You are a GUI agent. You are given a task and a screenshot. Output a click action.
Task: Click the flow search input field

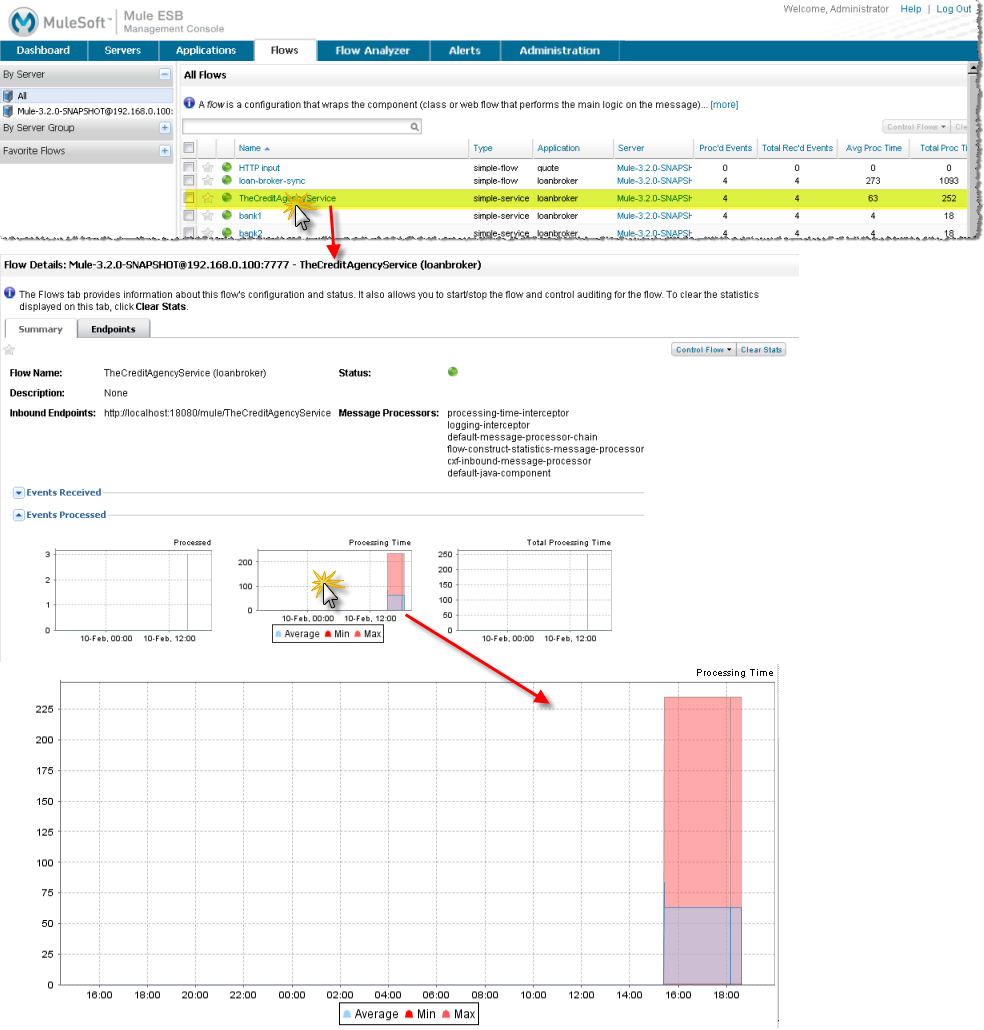(x=296, y=127)
